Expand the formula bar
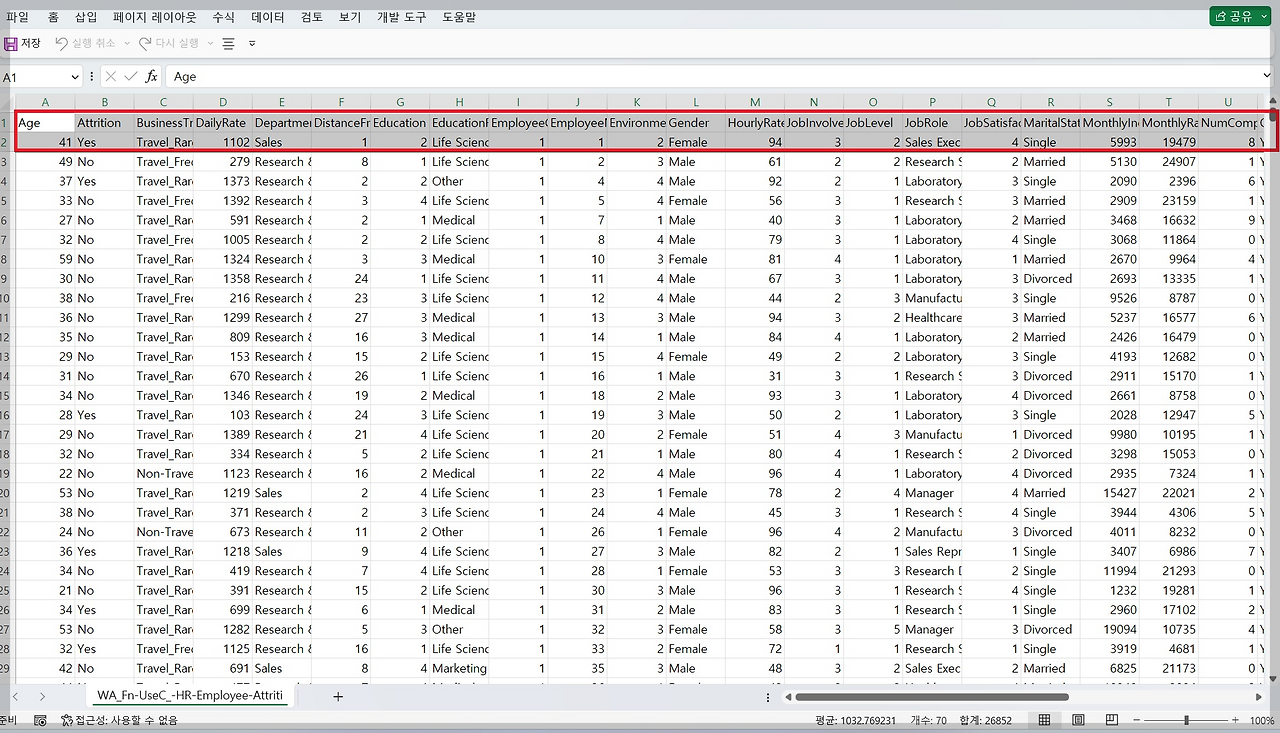 click(x=1268, y=77)
